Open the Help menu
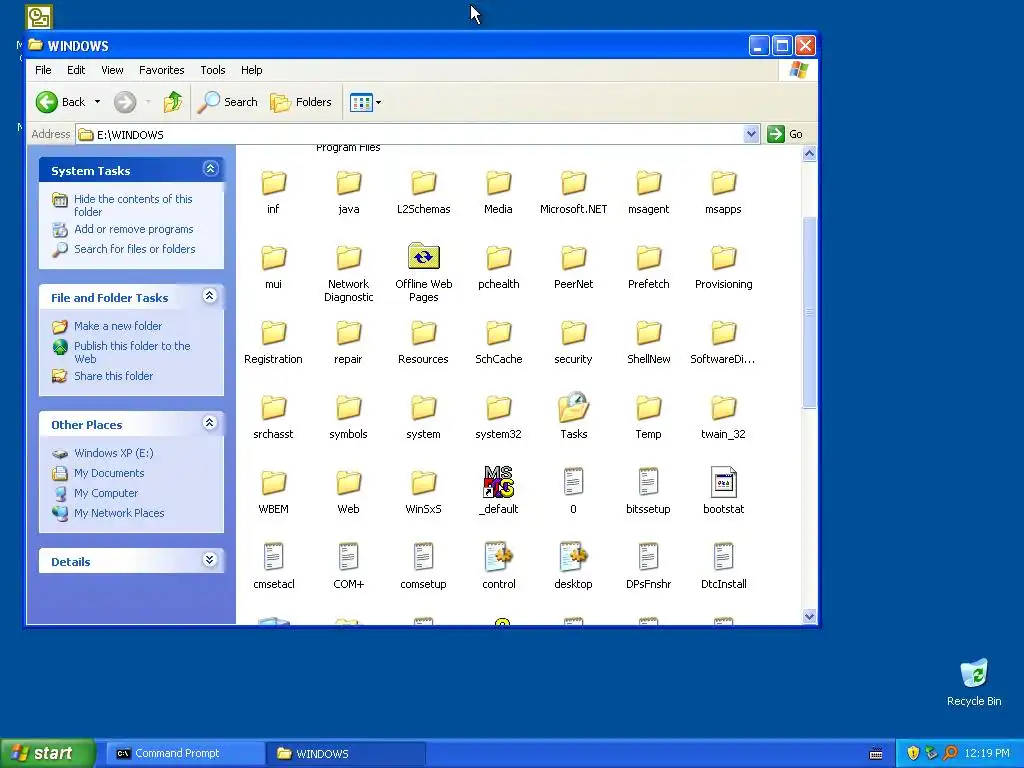 tap(251, 70)
